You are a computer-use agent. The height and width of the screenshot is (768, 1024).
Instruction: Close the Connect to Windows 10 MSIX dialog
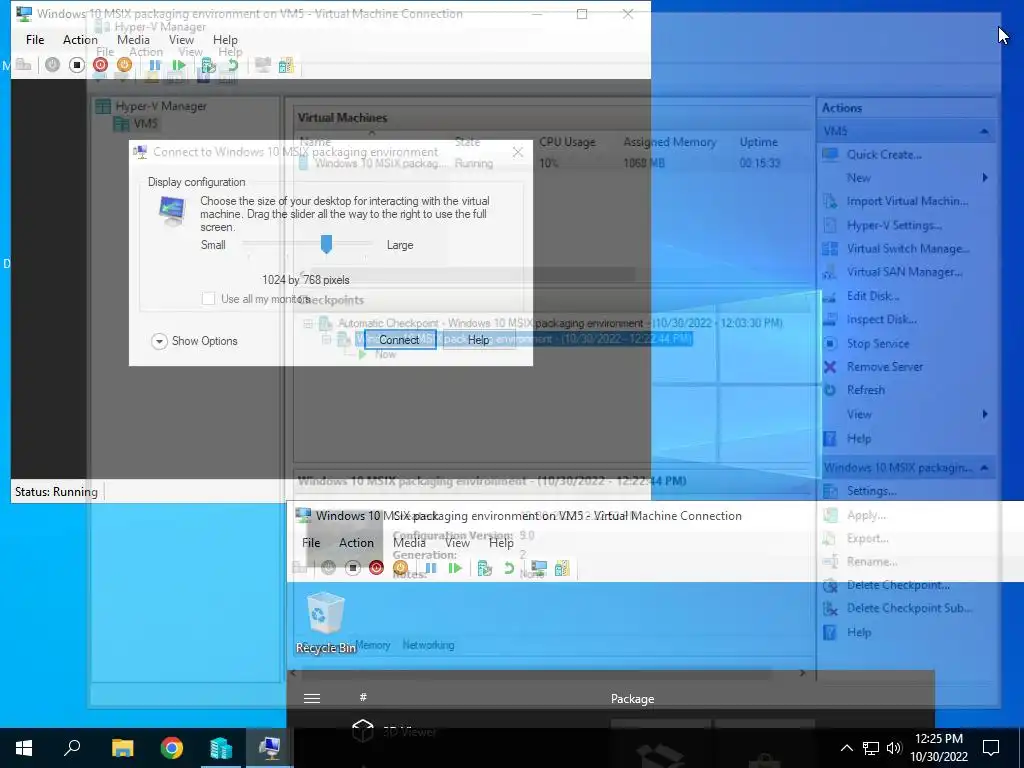(x=518, y=152)
